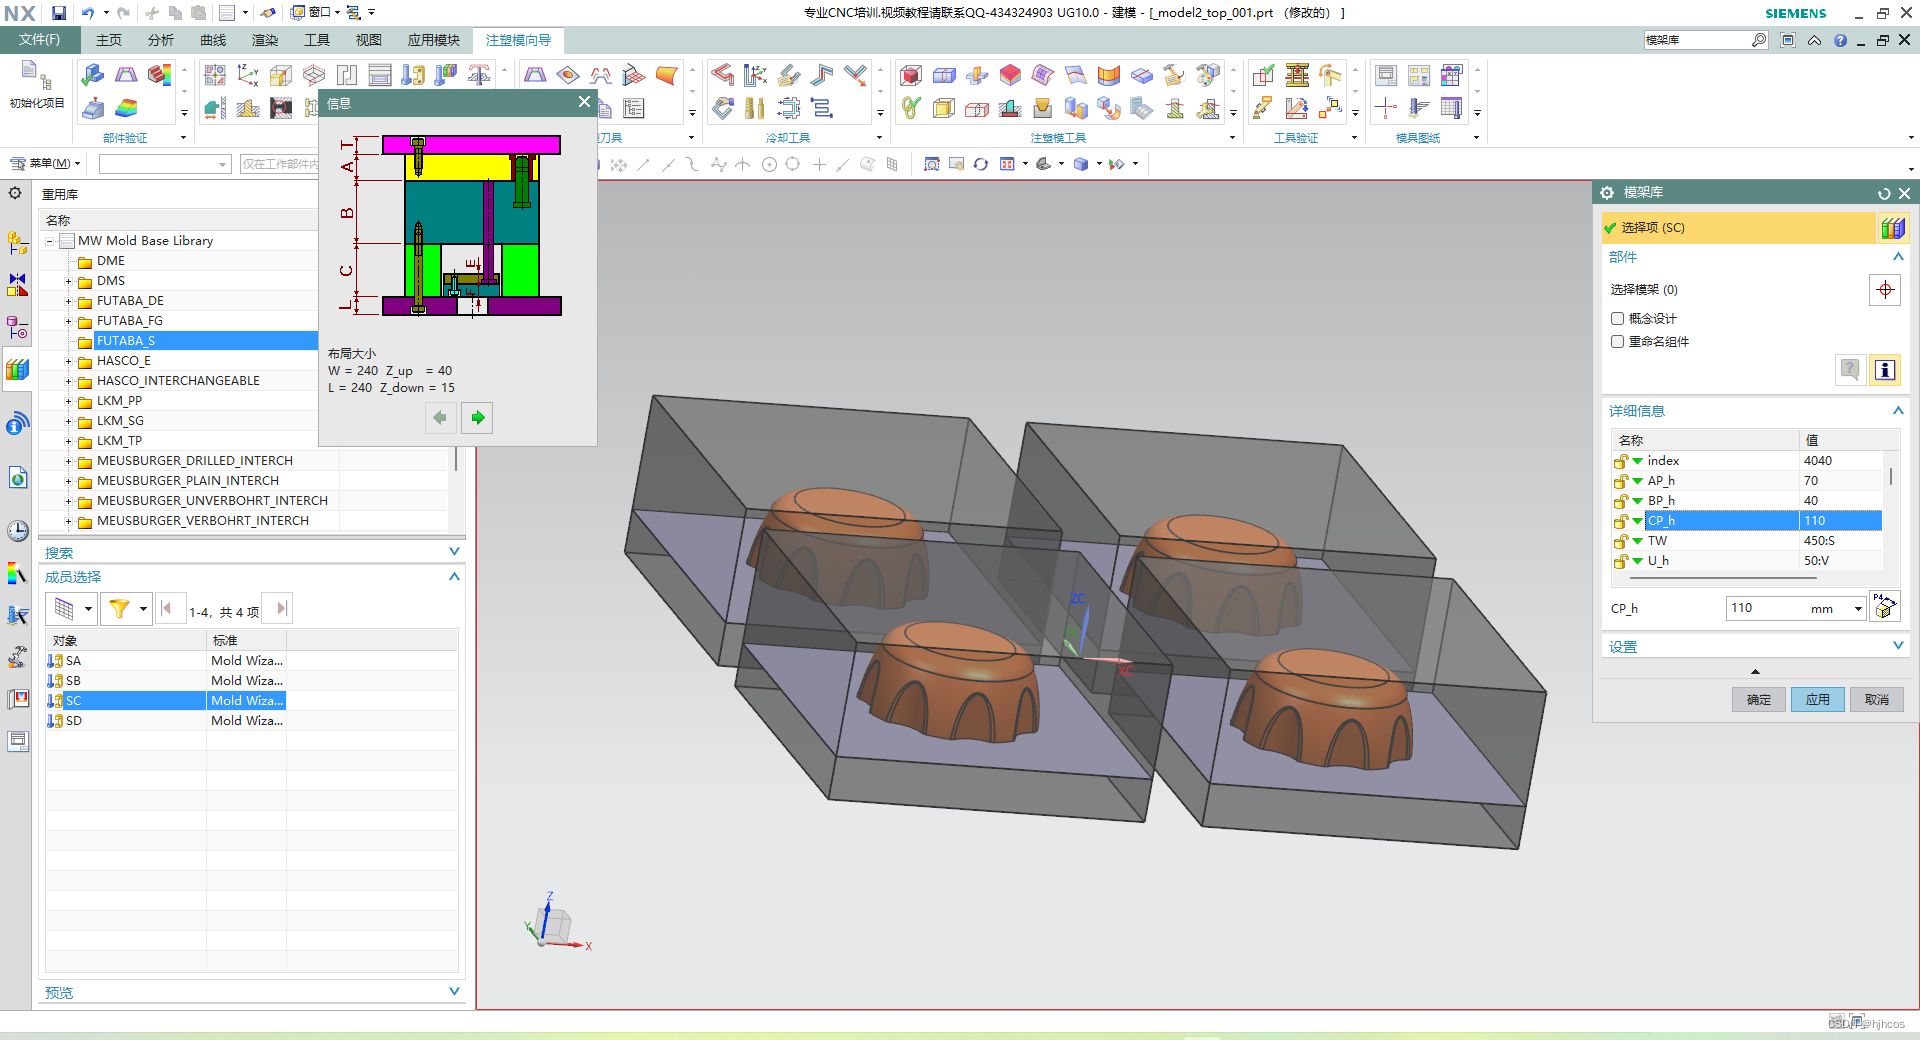Collapse the 详细信息 section
This screenshot has width=1920, height=1040.
(1898, 410)
